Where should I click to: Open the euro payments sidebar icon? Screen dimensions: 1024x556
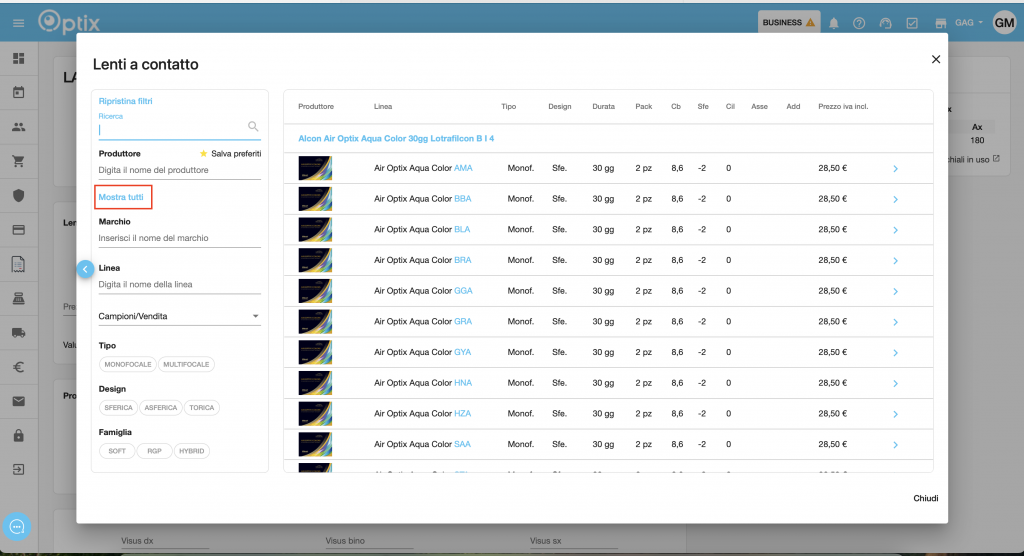point(18,367)
